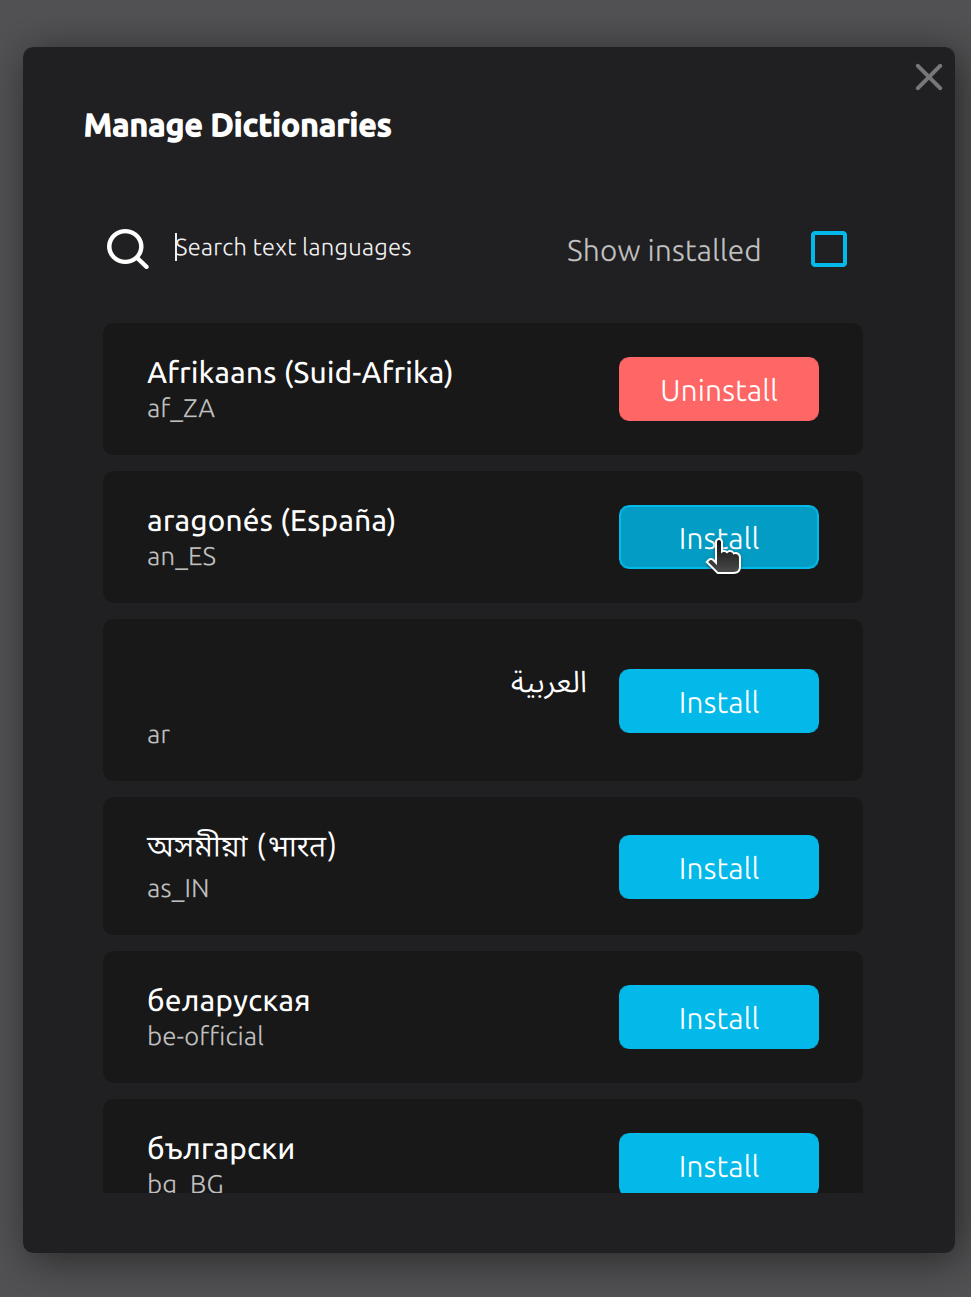Click the български language name

pos(221,1149)
